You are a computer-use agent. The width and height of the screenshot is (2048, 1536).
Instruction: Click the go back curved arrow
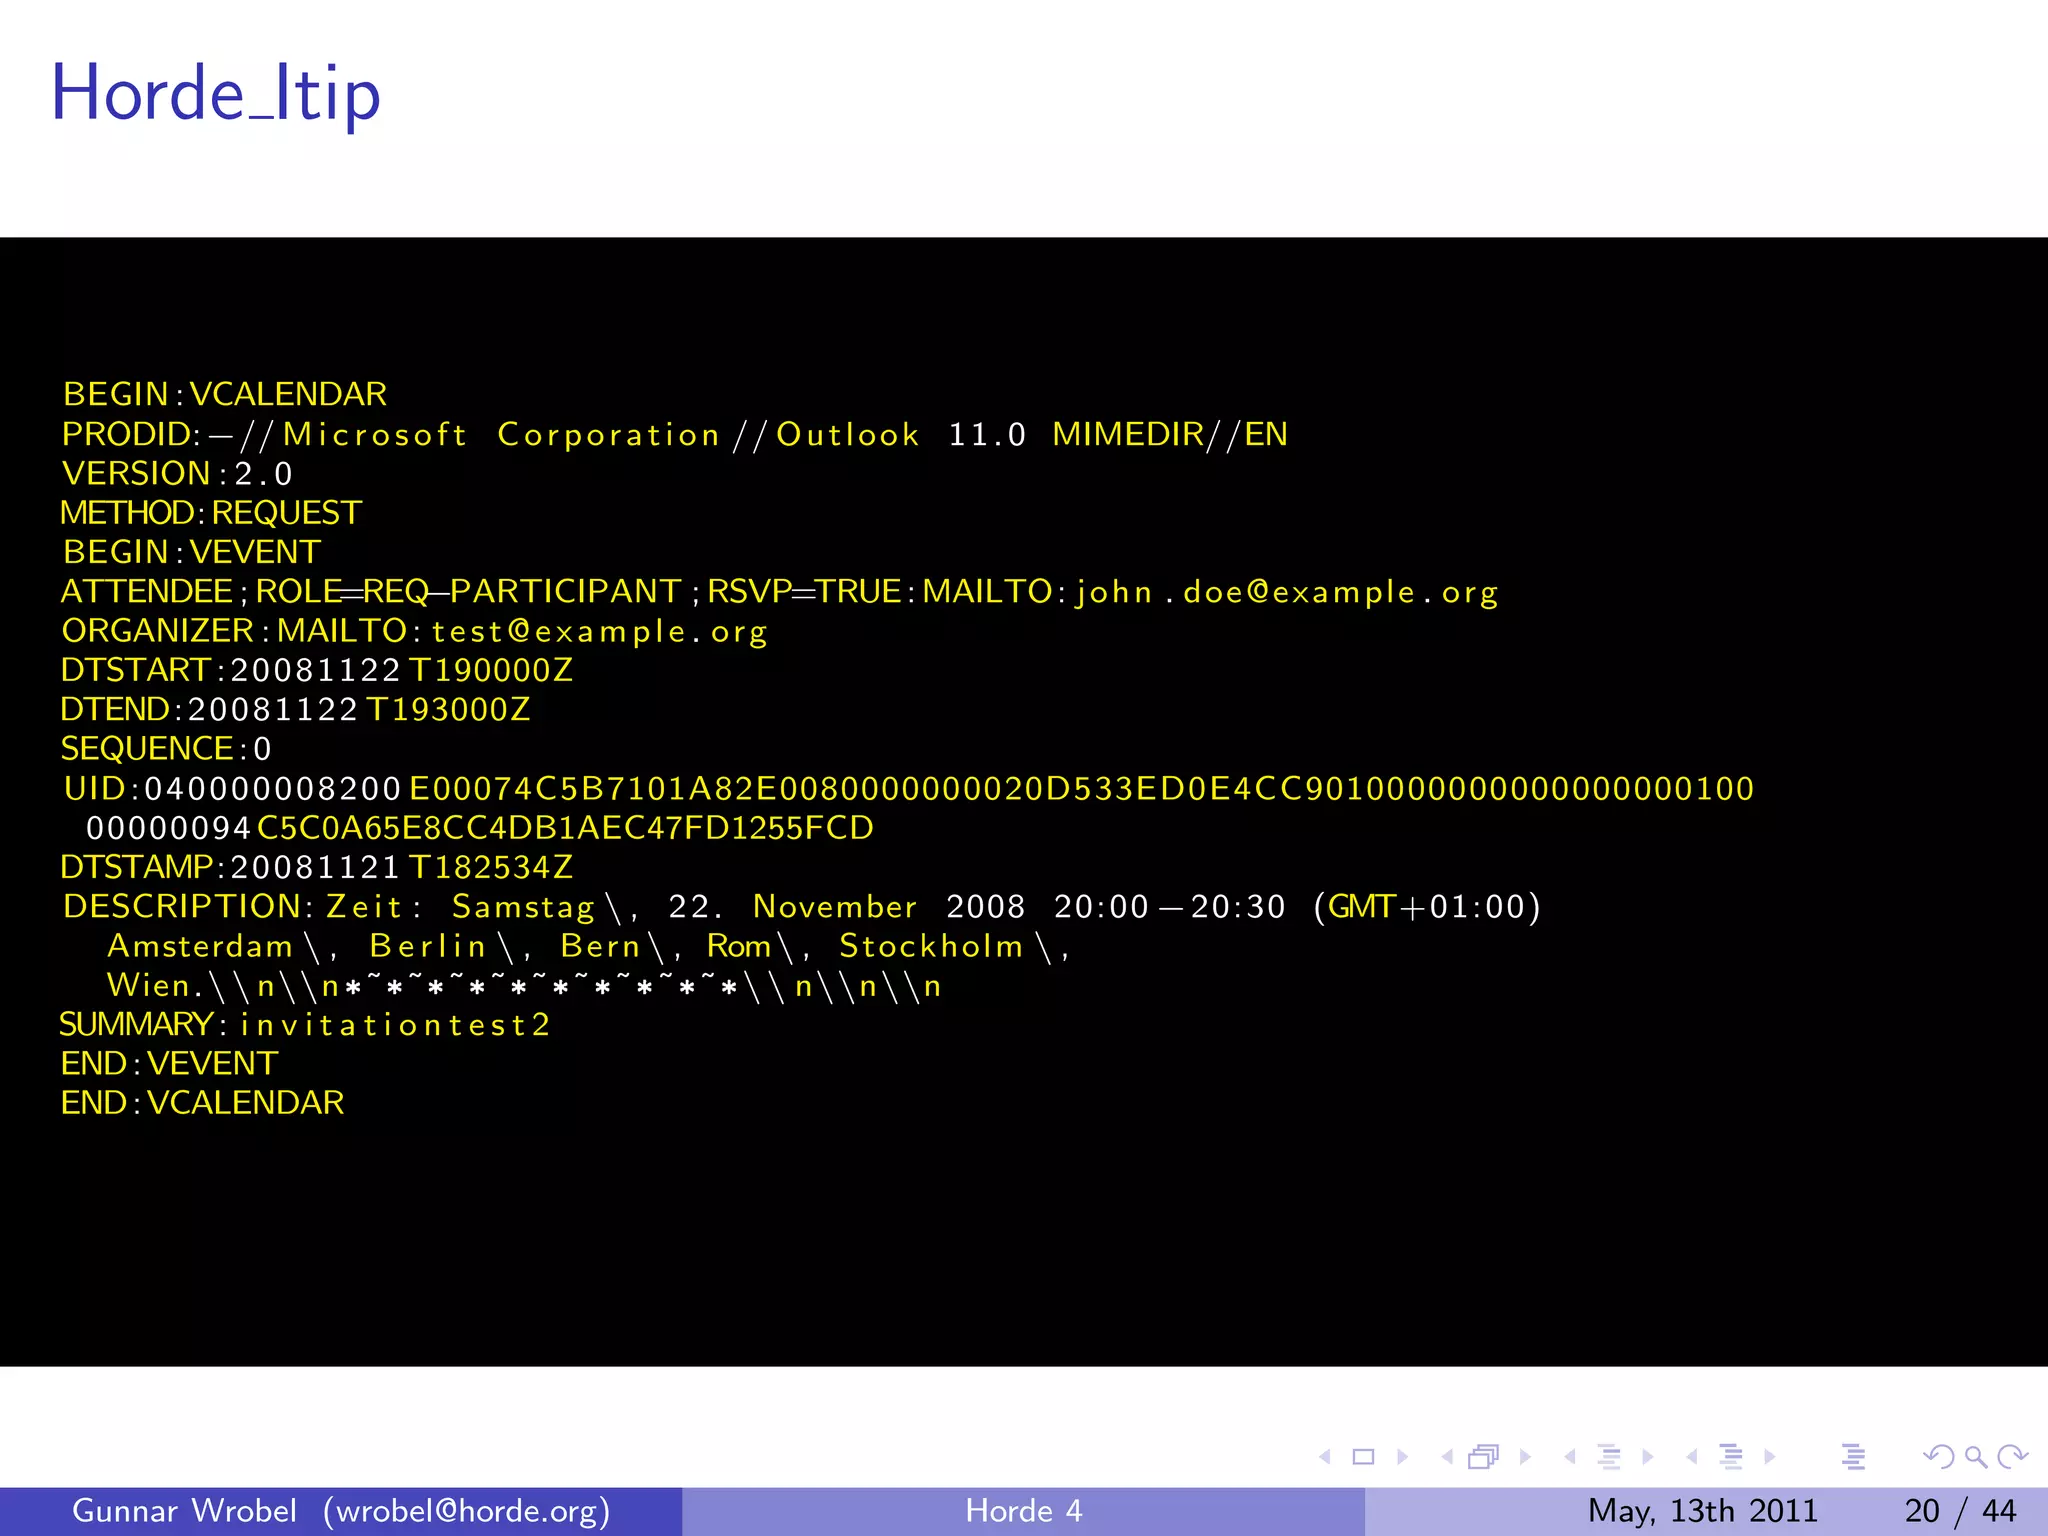(1939, 1457)
